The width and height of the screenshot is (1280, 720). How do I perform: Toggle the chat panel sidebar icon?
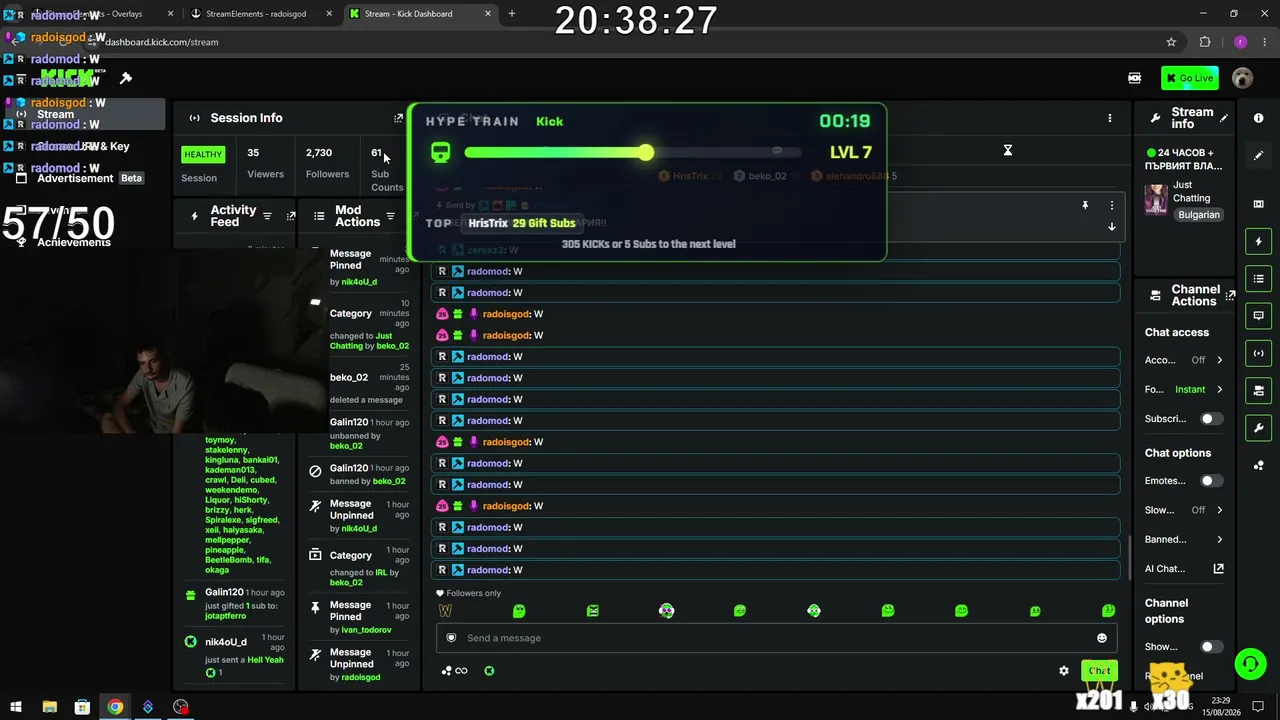point(1258,316)
